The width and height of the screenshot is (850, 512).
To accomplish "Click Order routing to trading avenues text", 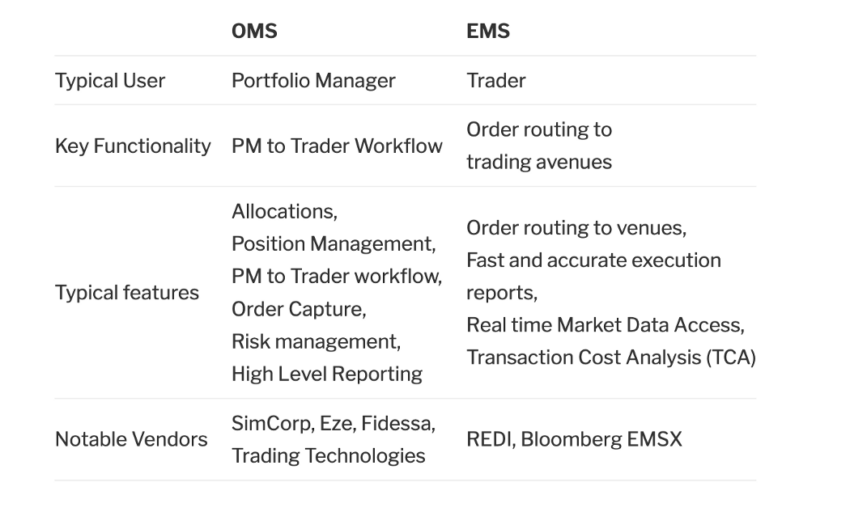I will (539, 145).
